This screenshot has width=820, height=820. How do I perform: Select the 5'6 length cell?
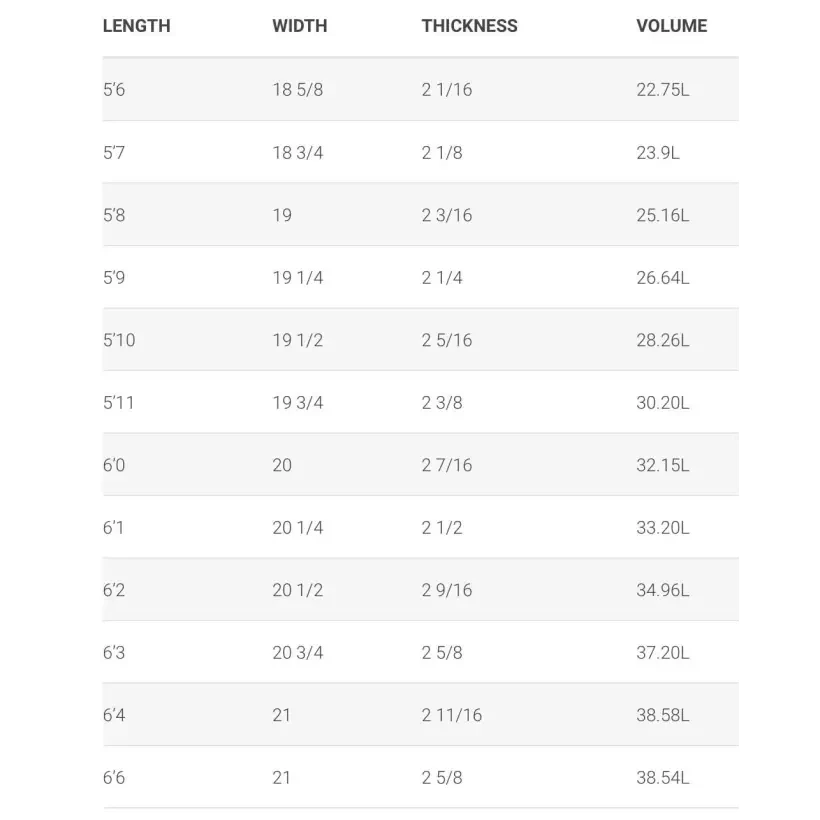point(114,90)
